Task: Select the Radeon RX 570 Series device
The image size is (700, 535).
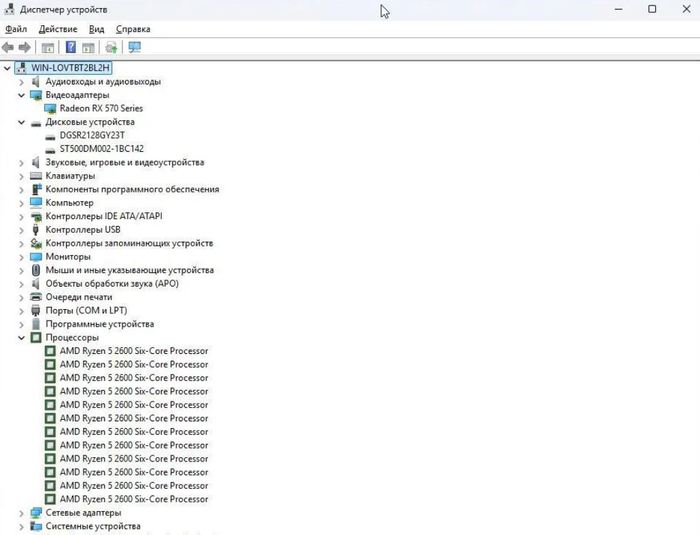Action: coord(101,109)
